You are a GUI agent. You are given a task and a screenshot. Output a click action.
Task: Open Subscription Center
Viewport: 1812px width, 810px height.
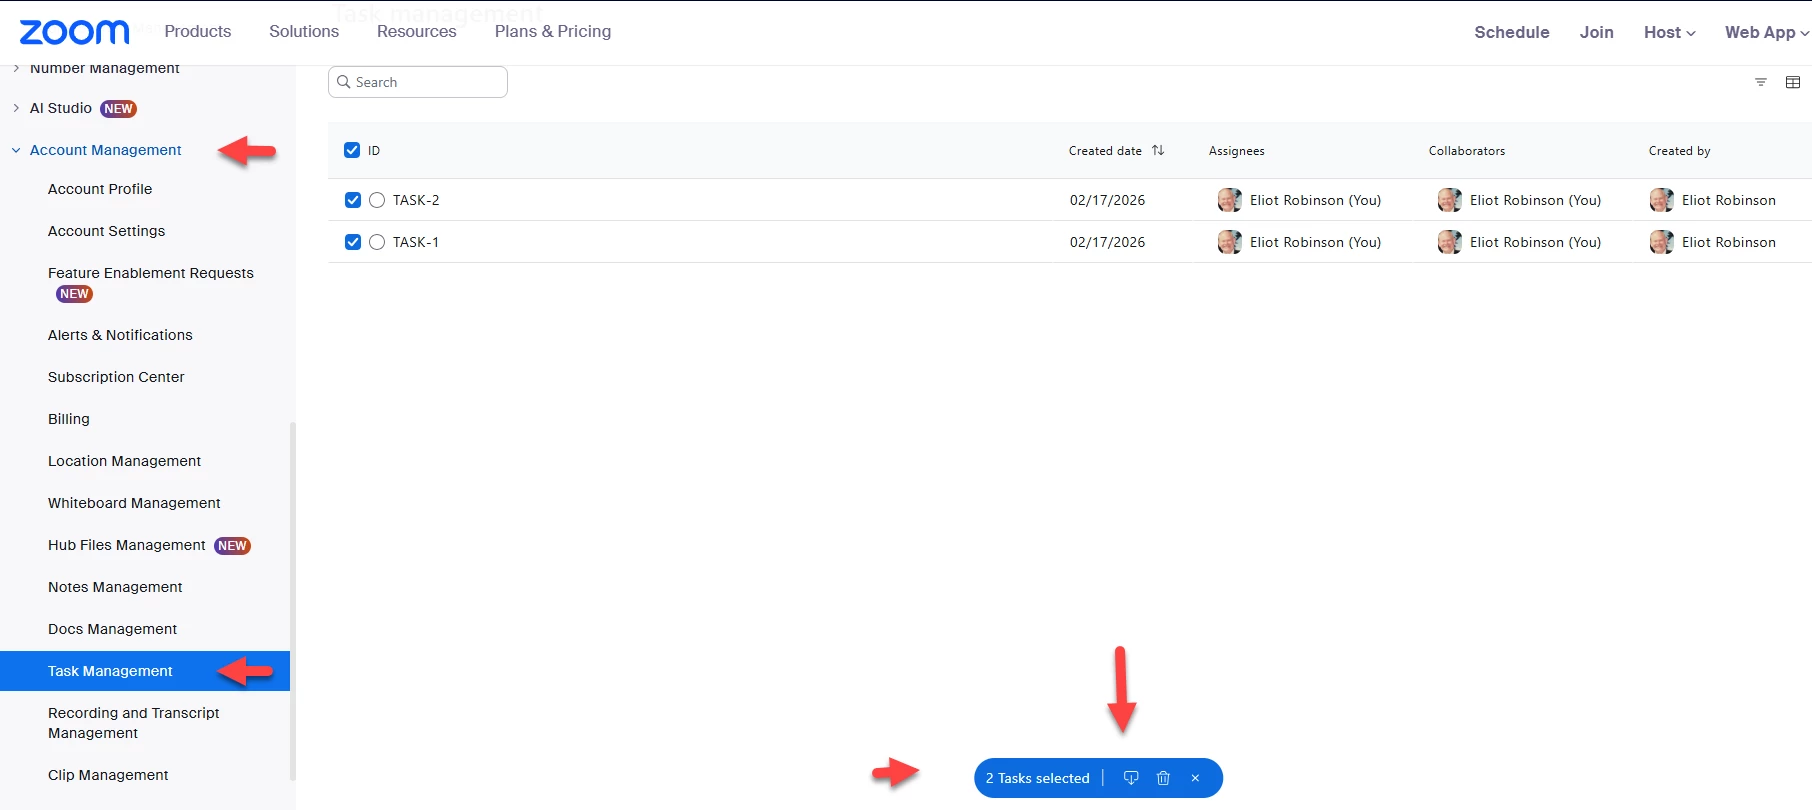point(116,377)
